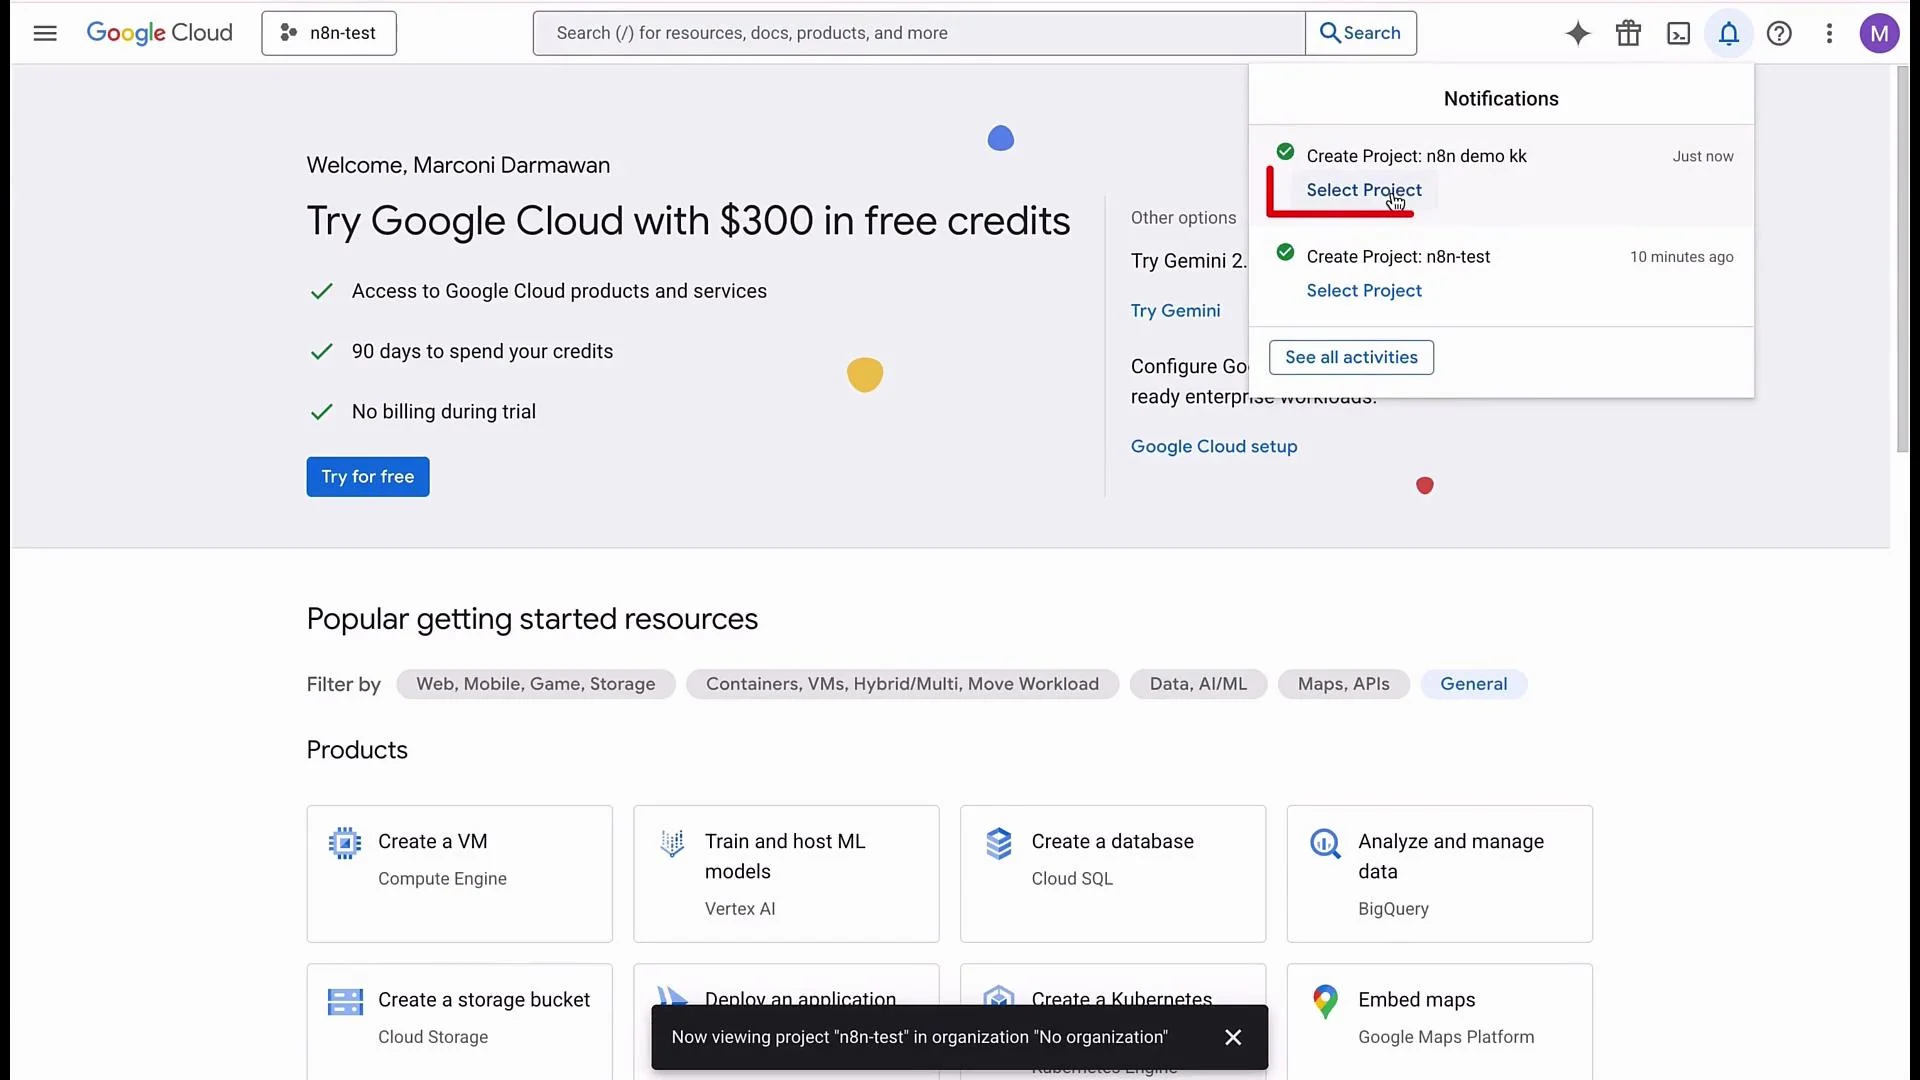
Task: Click the Compute Engine chip icon
Action: [x=345, y=843]
